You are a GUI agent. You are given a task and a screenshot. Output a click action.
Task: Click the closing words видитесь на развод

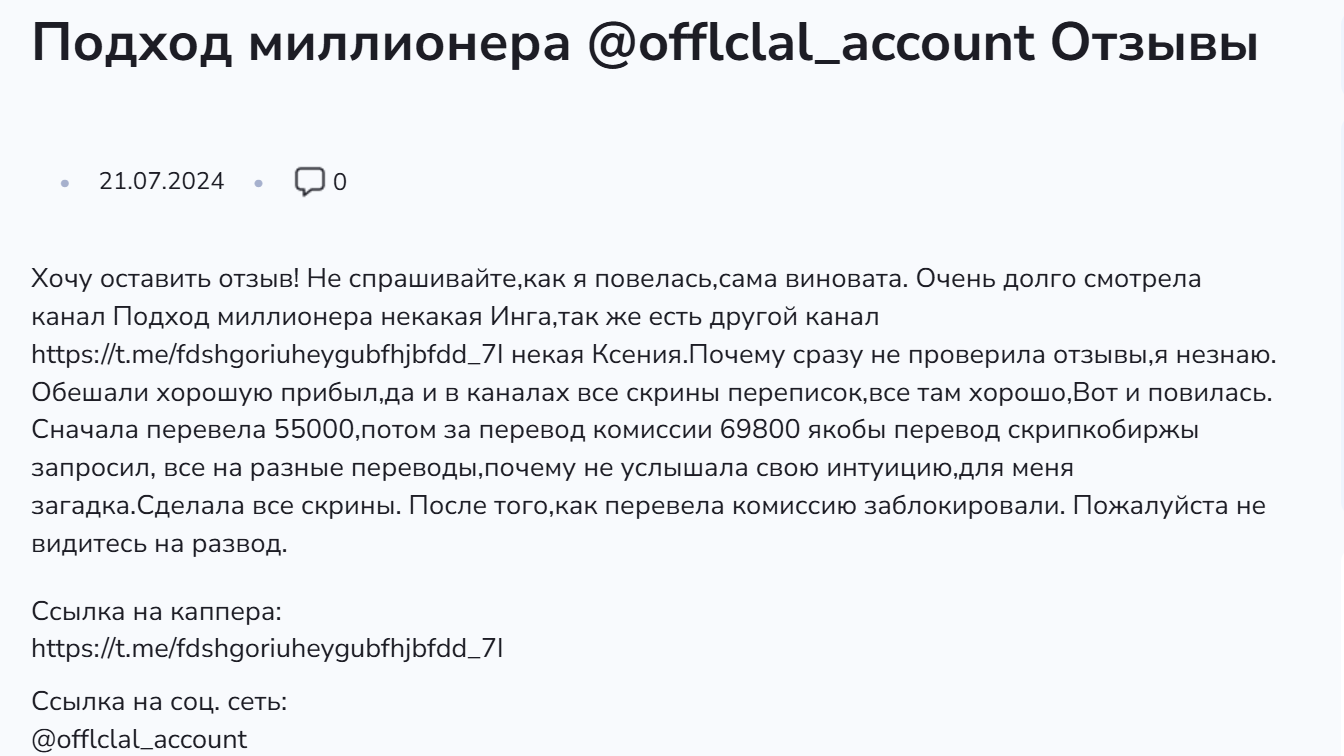(x=159, y=544)
